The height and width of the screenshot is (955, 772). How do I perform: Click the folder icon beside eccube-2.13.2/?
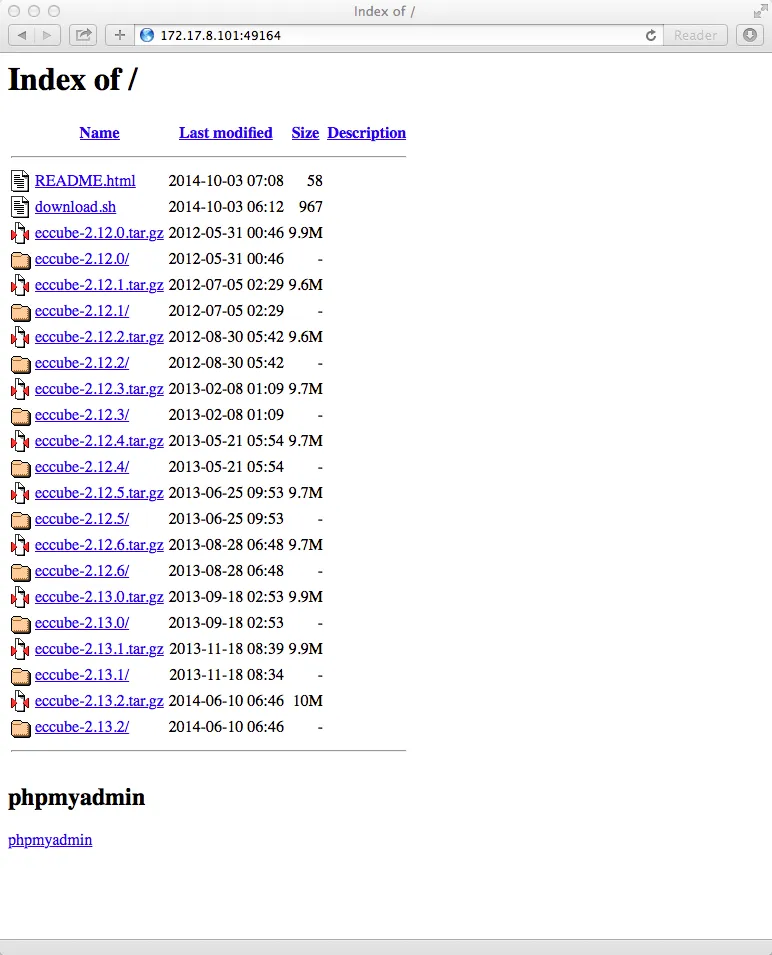20,727
